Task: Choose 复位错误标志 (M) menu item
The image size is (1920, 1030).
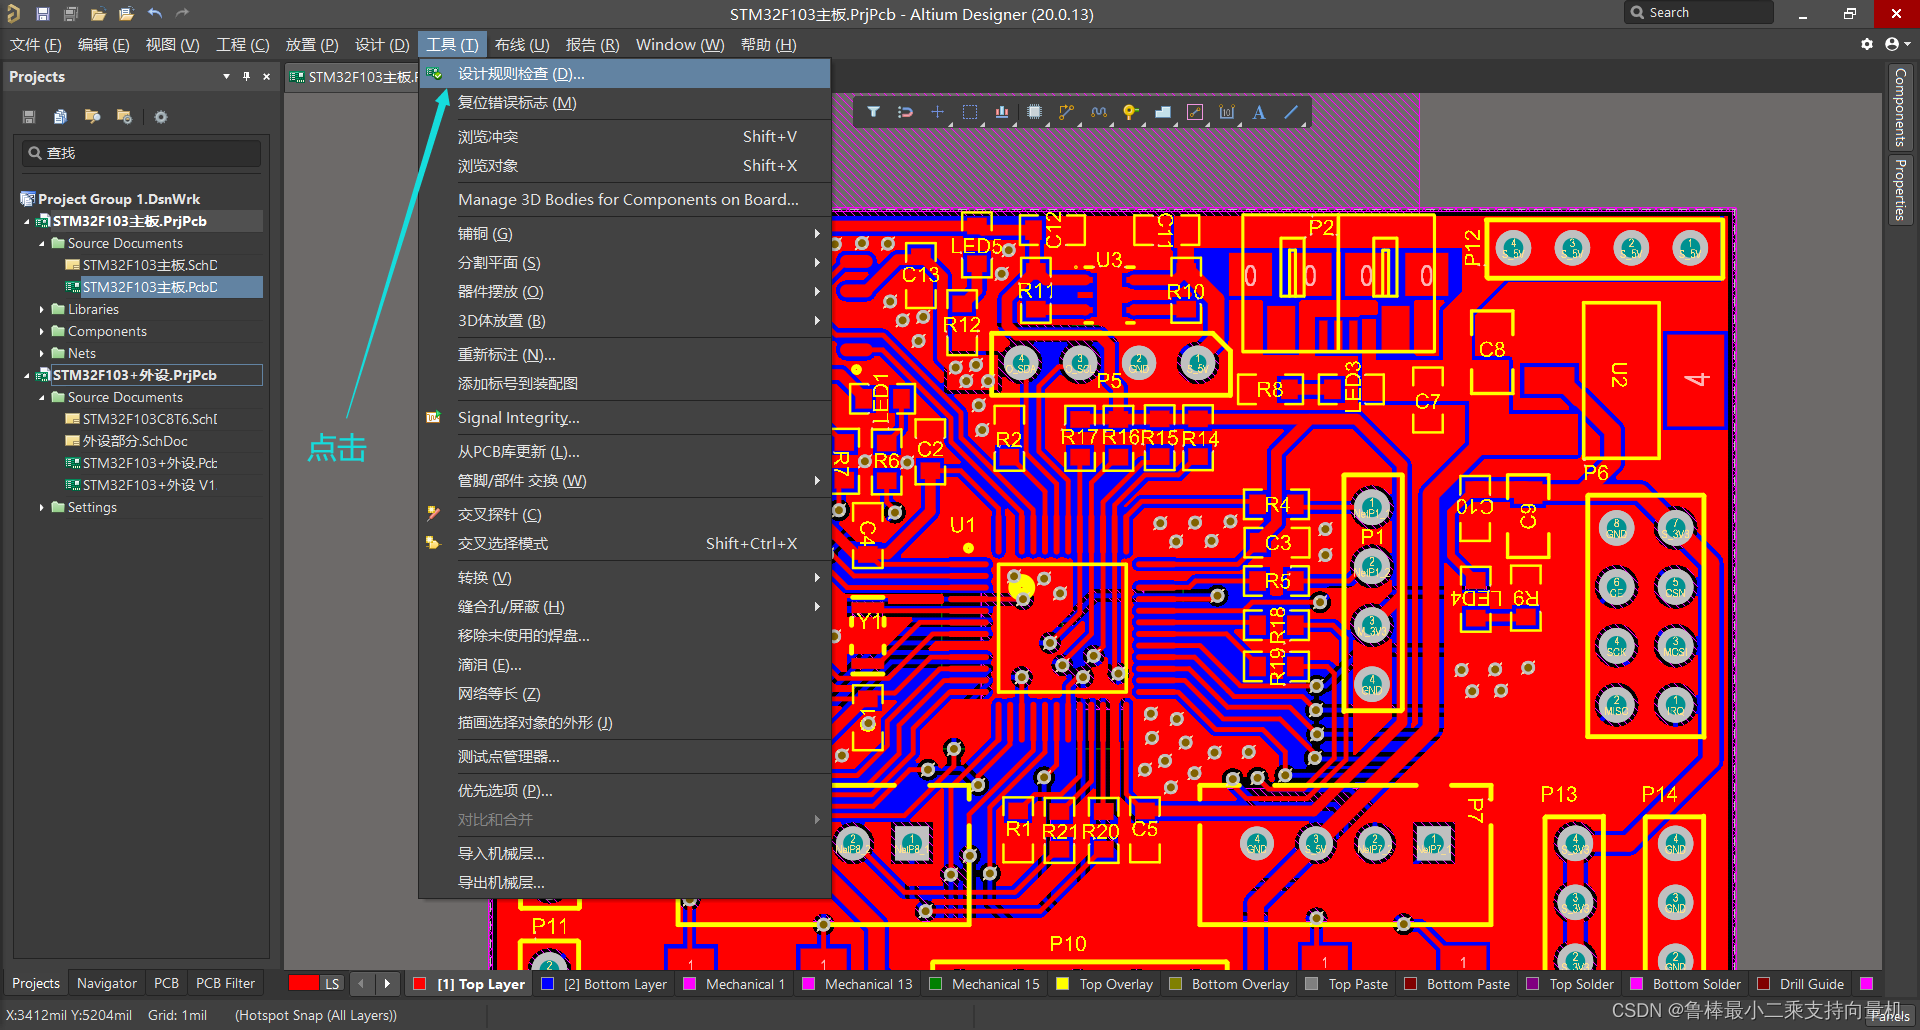Action: tap(625, 103)
